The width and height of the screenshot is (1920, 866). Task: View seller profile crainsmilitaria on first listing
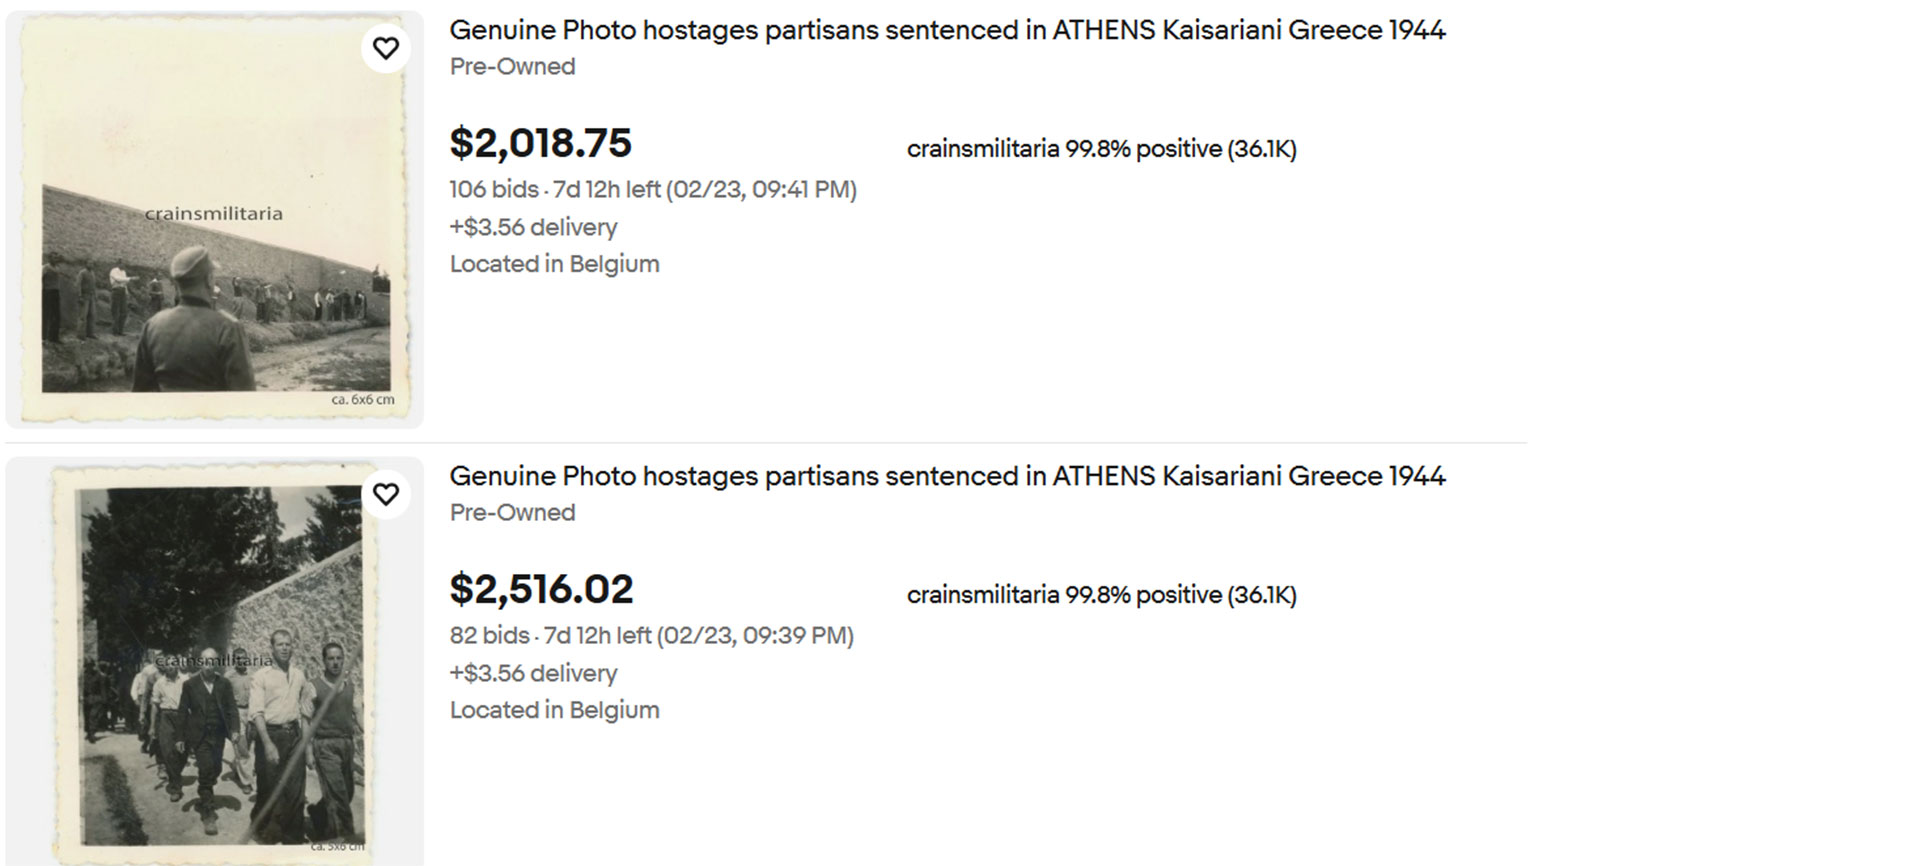point(1100,150)
